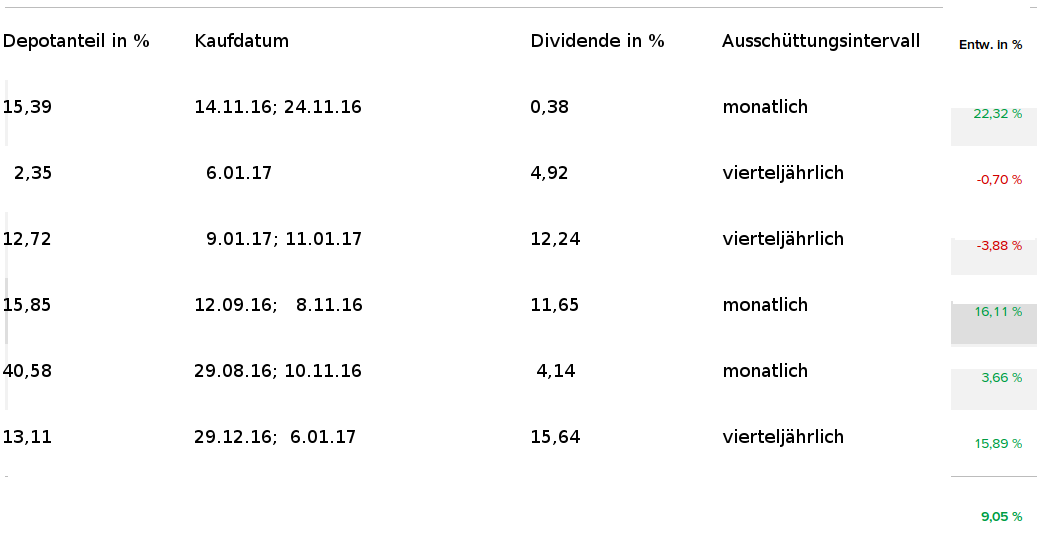Select the -0,70 % performance value
The image size is (1037, 552).
click(x=999, y=180)
